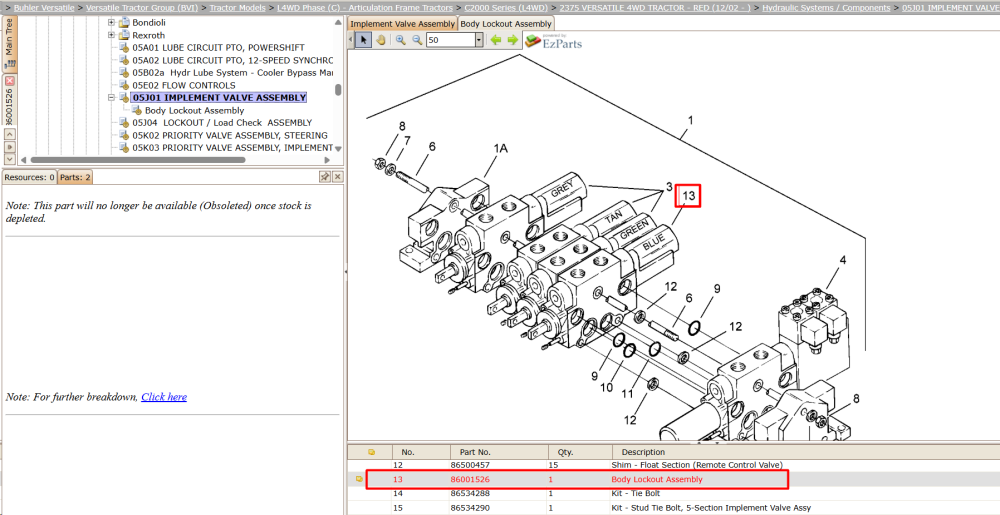
Task: Sort by the No. column header
Action: (x=422, y=452)
